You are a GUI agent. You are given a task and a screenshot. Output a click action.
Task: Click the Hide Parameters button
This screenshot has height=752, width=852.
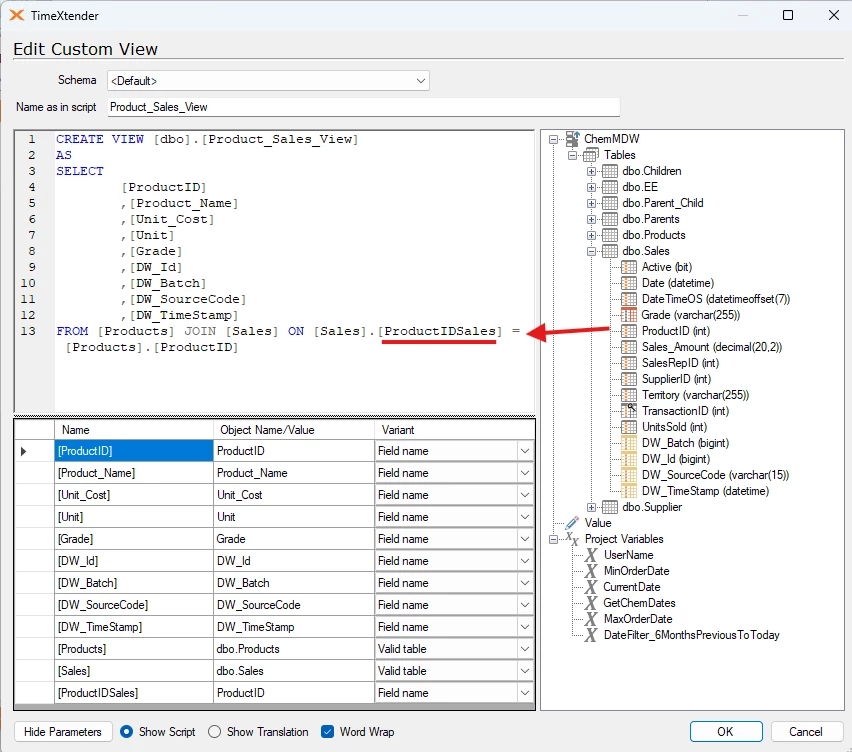point(62,732)
